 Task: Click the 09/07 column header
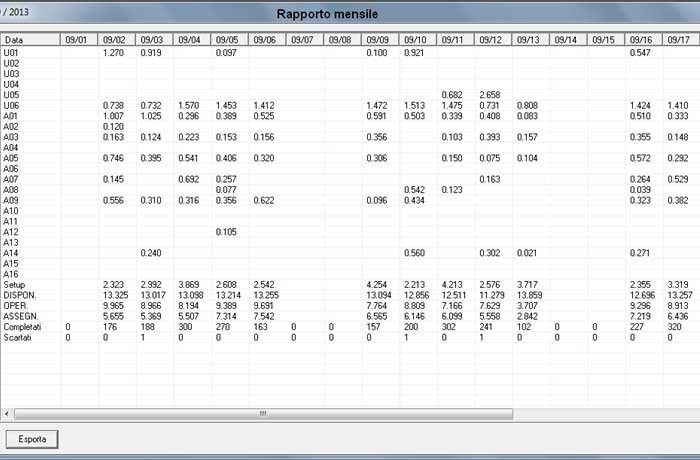pos(304,40)
